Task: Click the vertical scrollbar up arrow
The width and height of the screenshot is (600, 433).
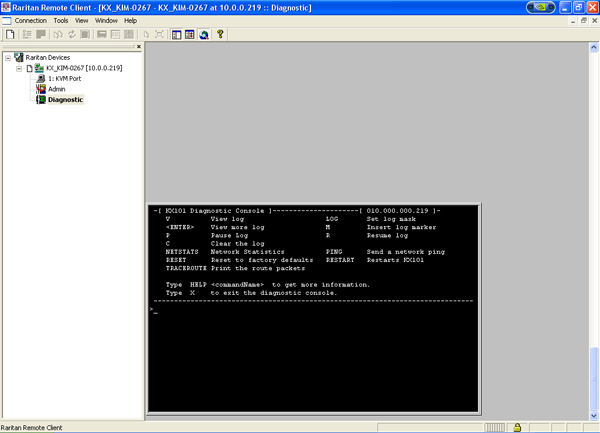Action: 594,47
